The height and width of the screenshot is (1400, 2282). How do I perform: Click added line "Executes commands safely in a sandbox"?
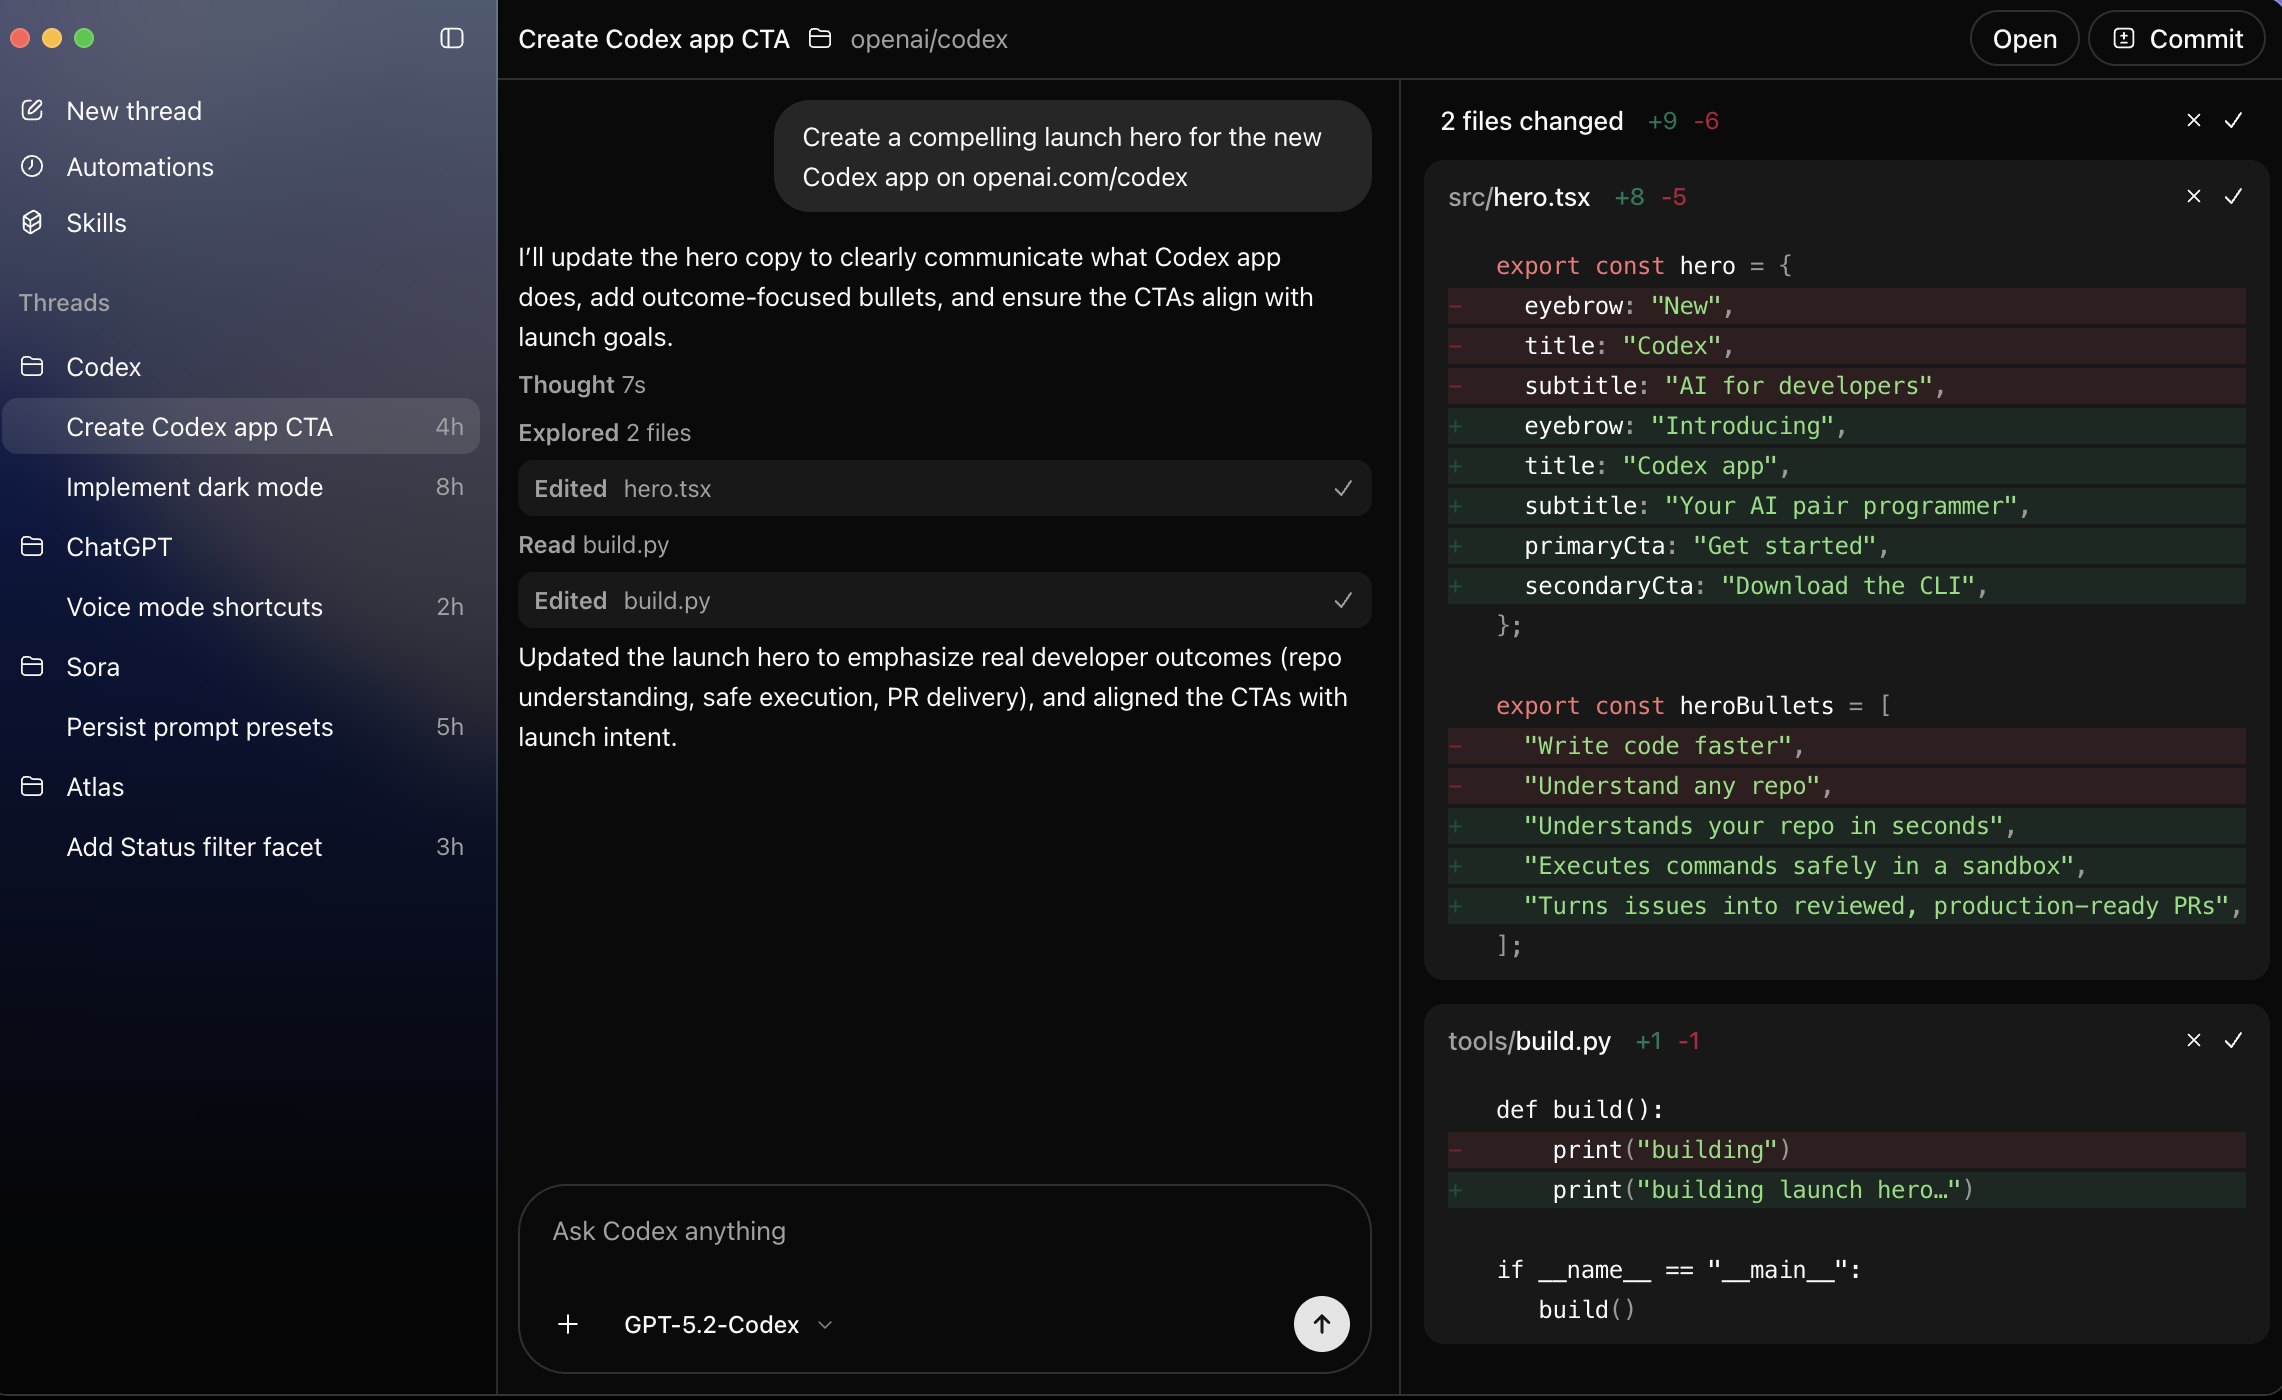(x=1846, y=866)
